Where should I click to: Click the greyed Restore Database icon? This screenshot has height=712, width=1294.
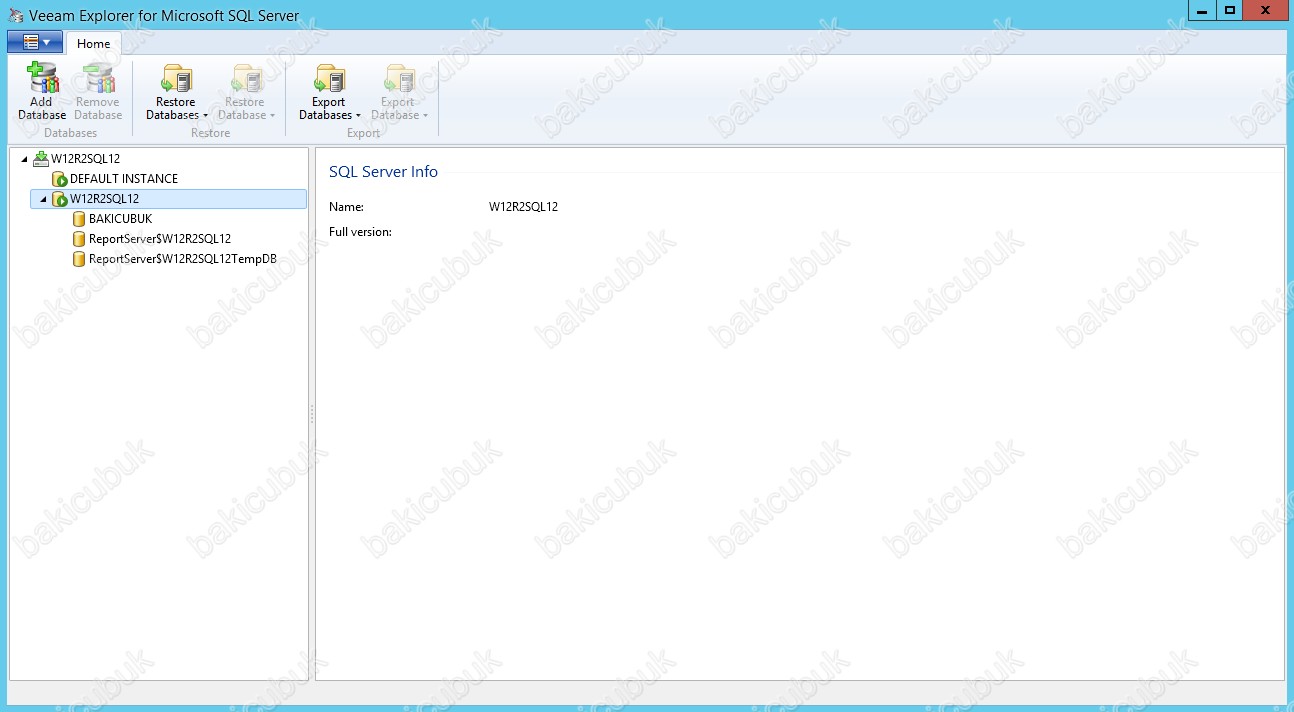coord(245,78)
